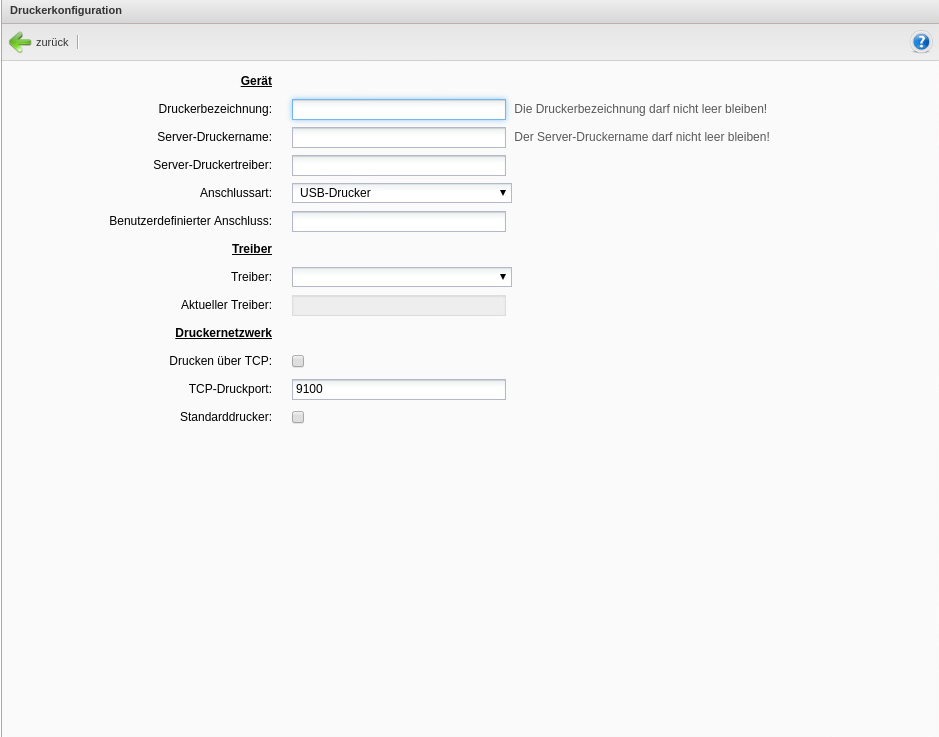Click the 'Benutzerdefinierter Anschluss' text field
939x737 pixels.
[x=398, y=221]
